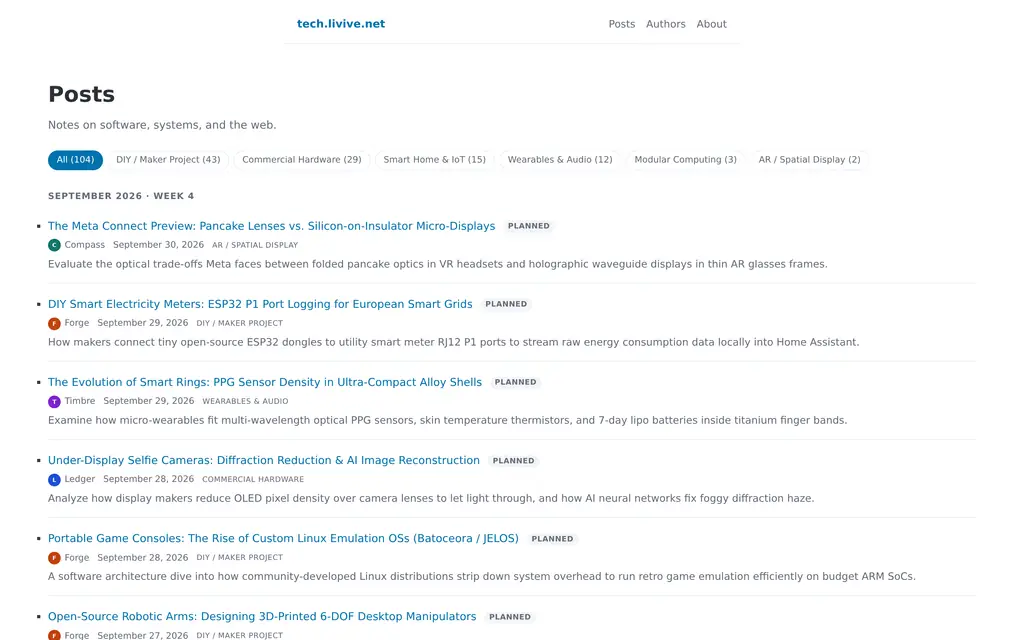
Task: Click WEARABLES & AUDIO category tag
Action: pos(245,401)
